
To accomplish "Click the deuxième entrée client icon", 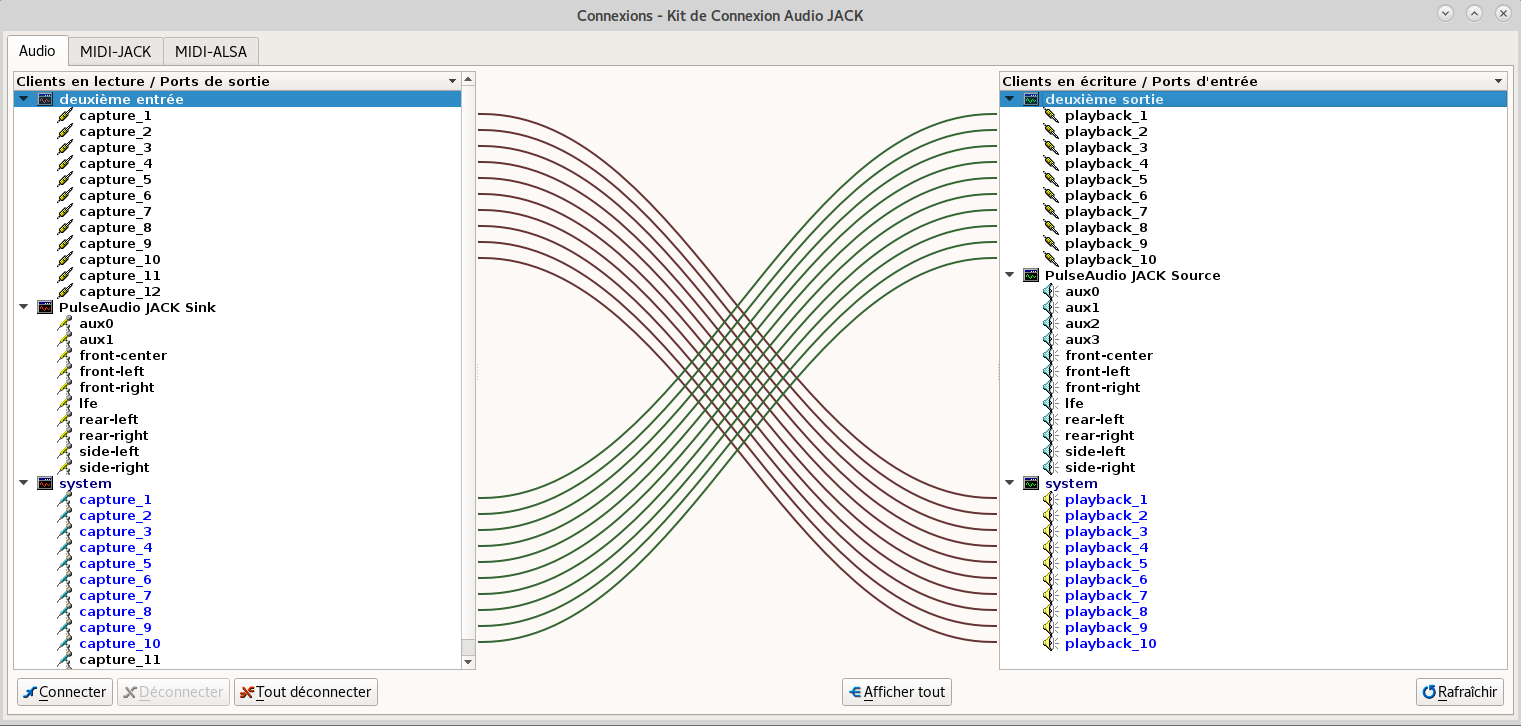I will 45,99.
